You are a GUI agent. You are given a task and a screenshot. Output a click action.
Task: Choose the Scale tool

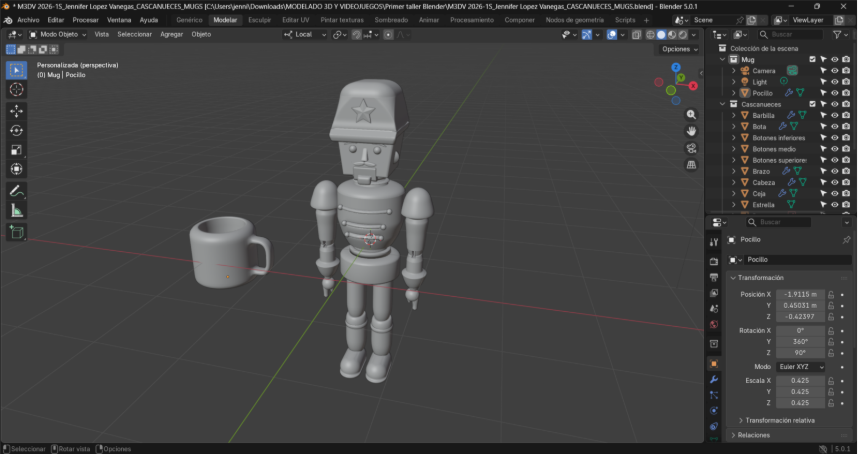coord(16,150)
